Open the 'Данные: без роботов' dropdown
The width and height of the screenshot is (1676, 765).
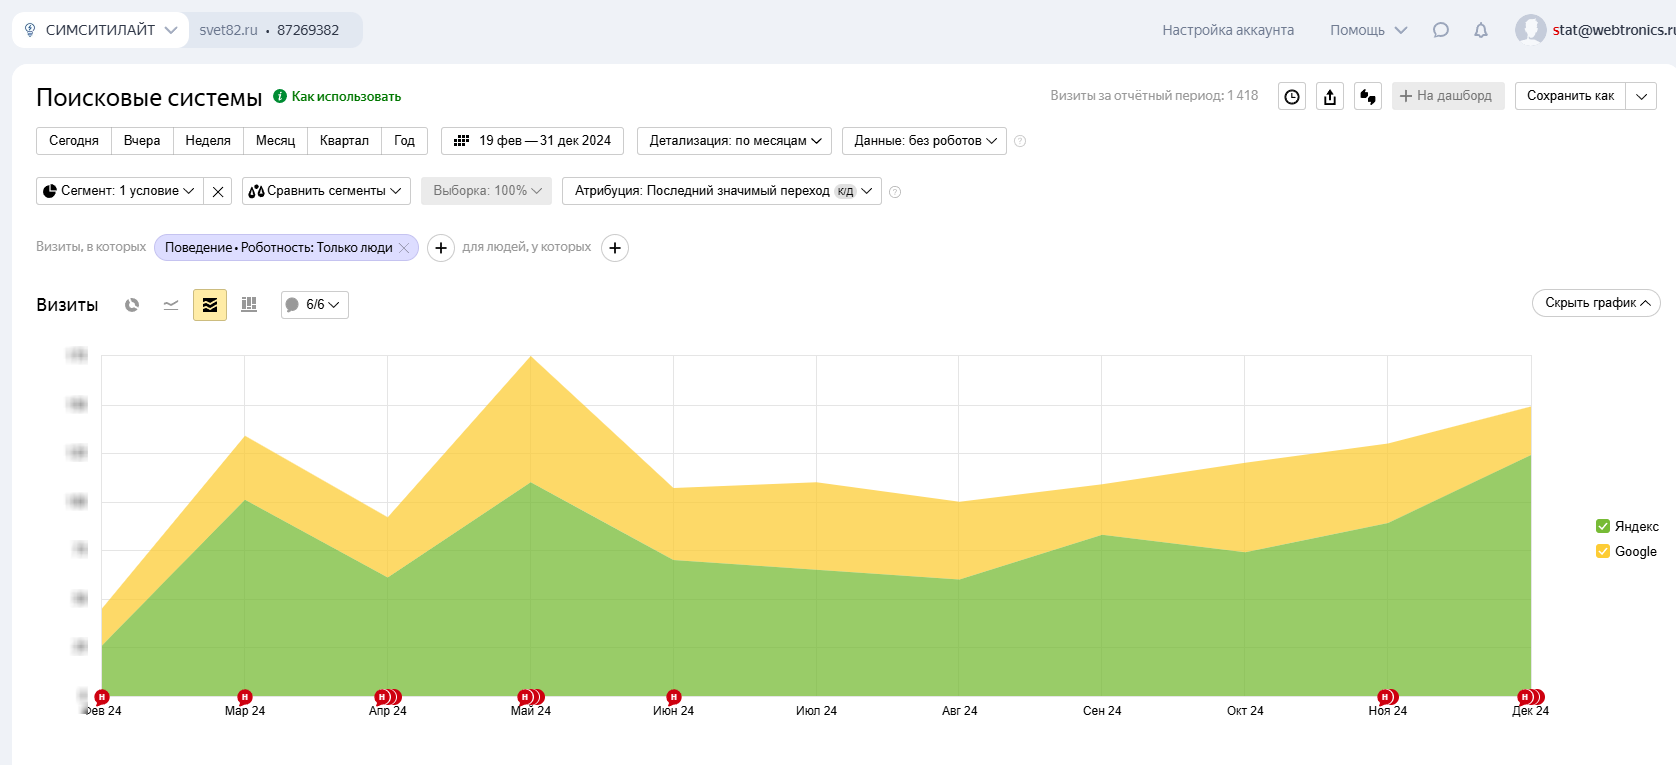tap(924, 141)
